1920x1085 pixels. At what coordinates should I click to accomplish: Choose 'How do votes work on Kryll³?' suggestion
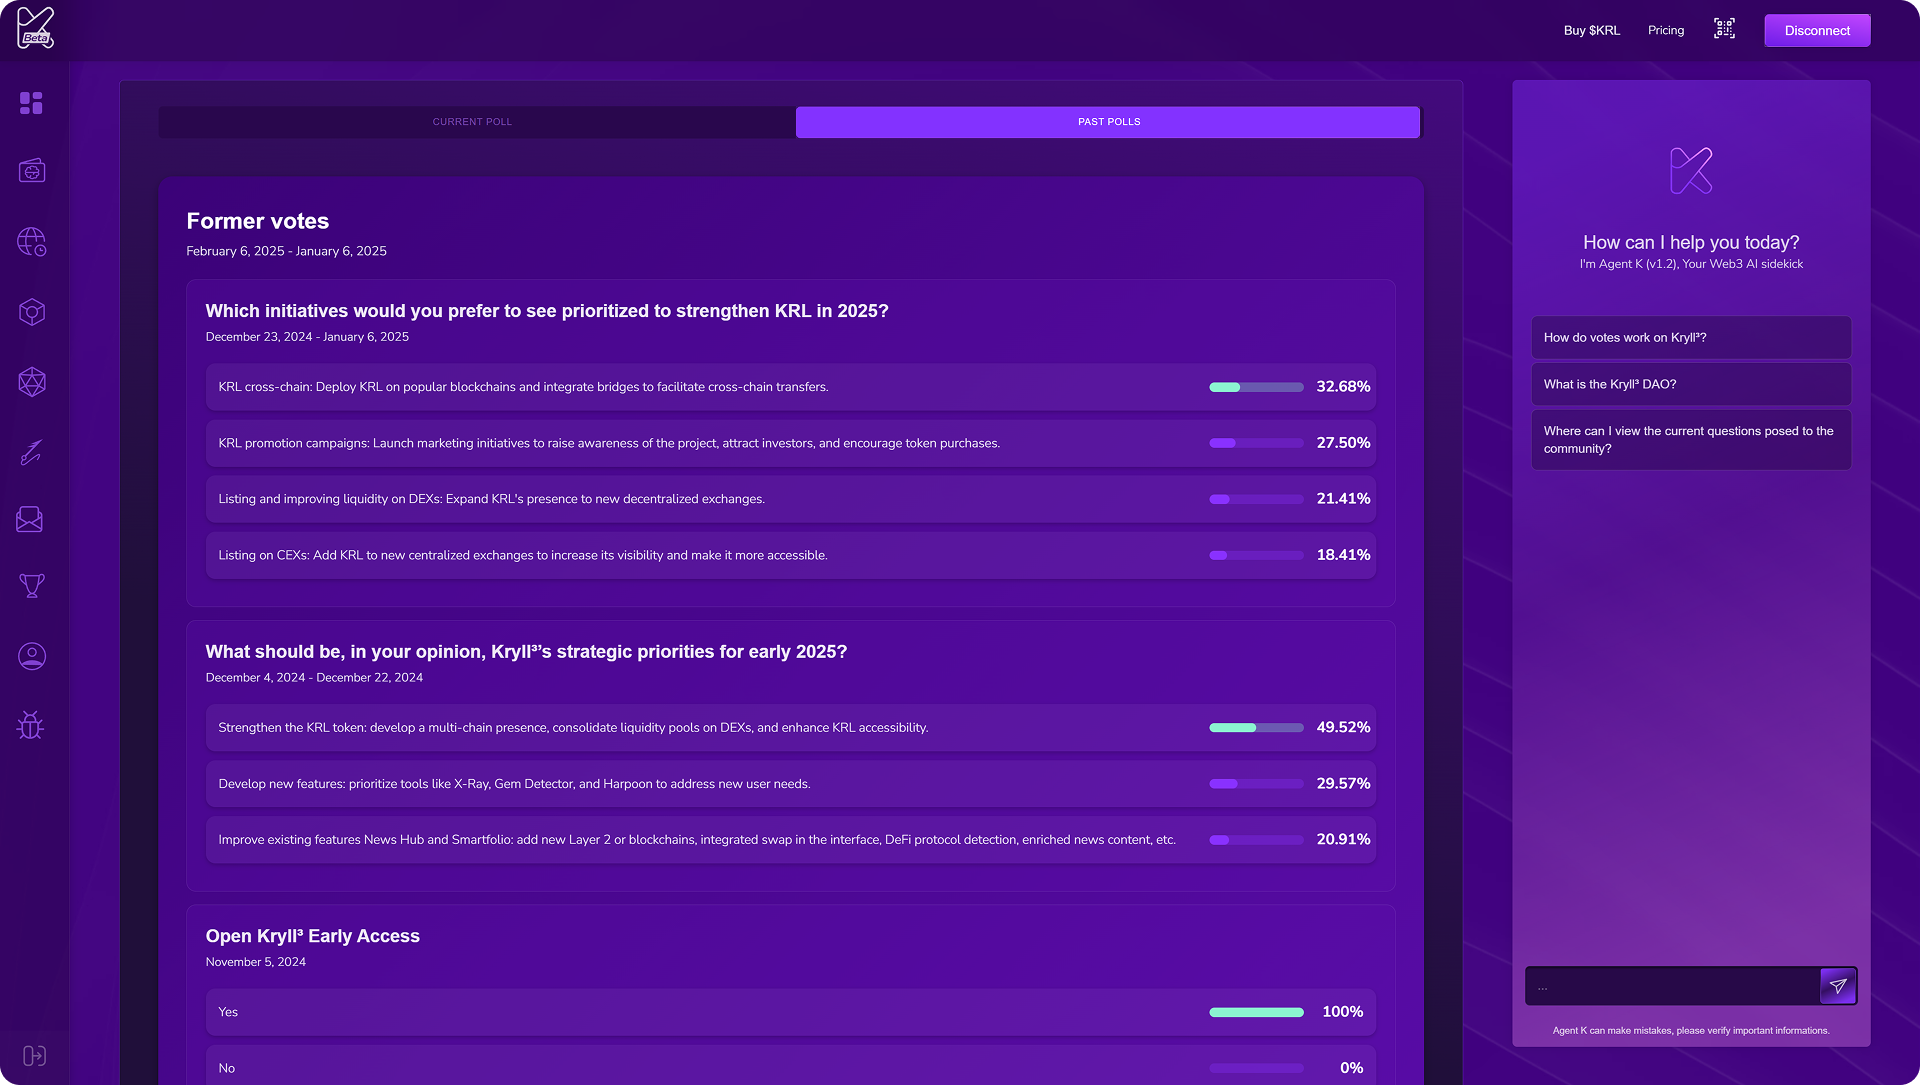[1690, 338]
